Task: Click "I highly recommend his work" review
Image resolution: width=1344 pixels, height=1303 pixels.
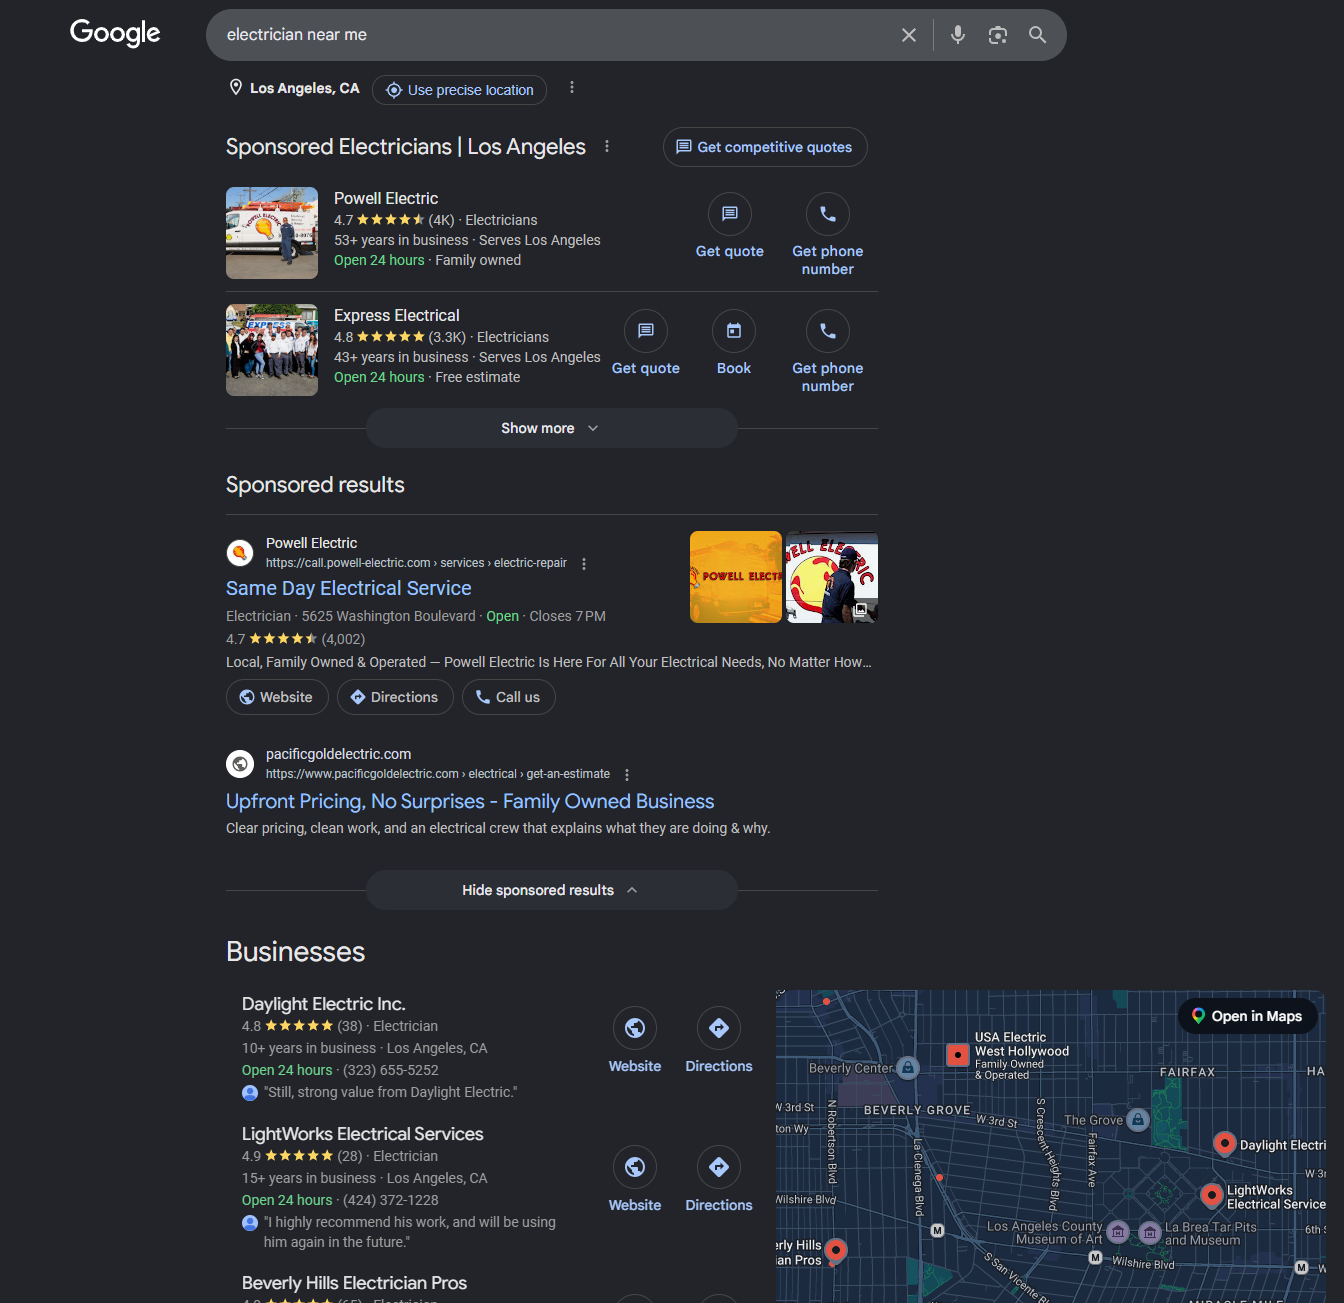Action: pyautogui.click(x=410, y=1232)
